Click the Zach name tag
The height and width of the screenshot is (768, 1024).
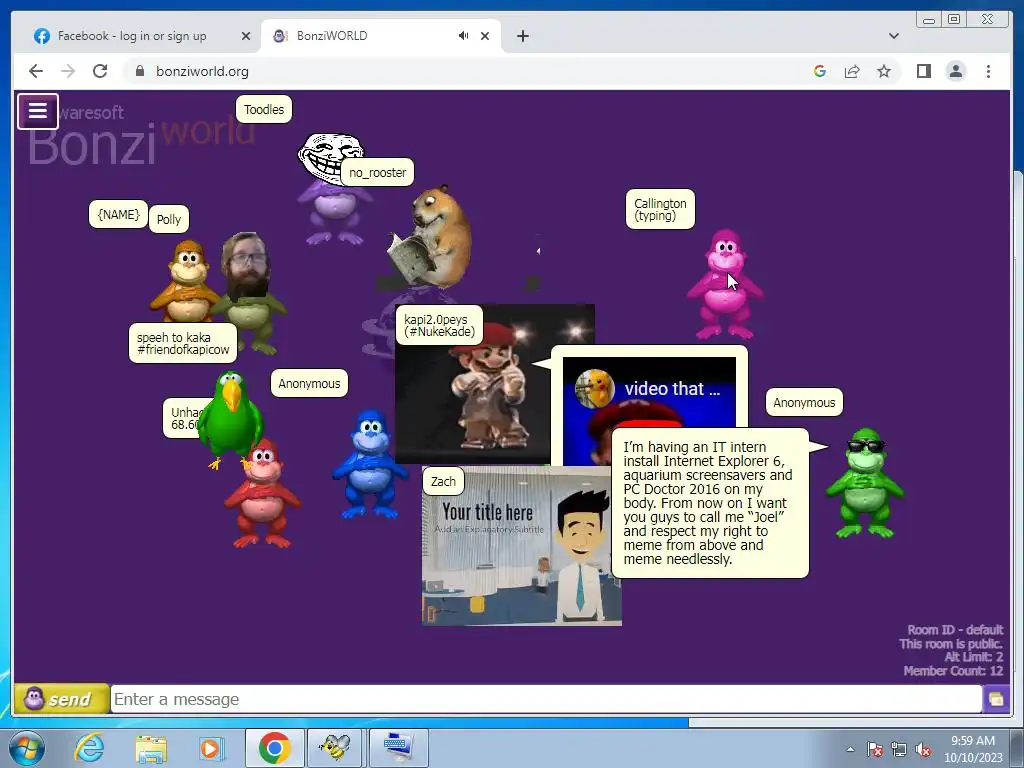(443, 481)
